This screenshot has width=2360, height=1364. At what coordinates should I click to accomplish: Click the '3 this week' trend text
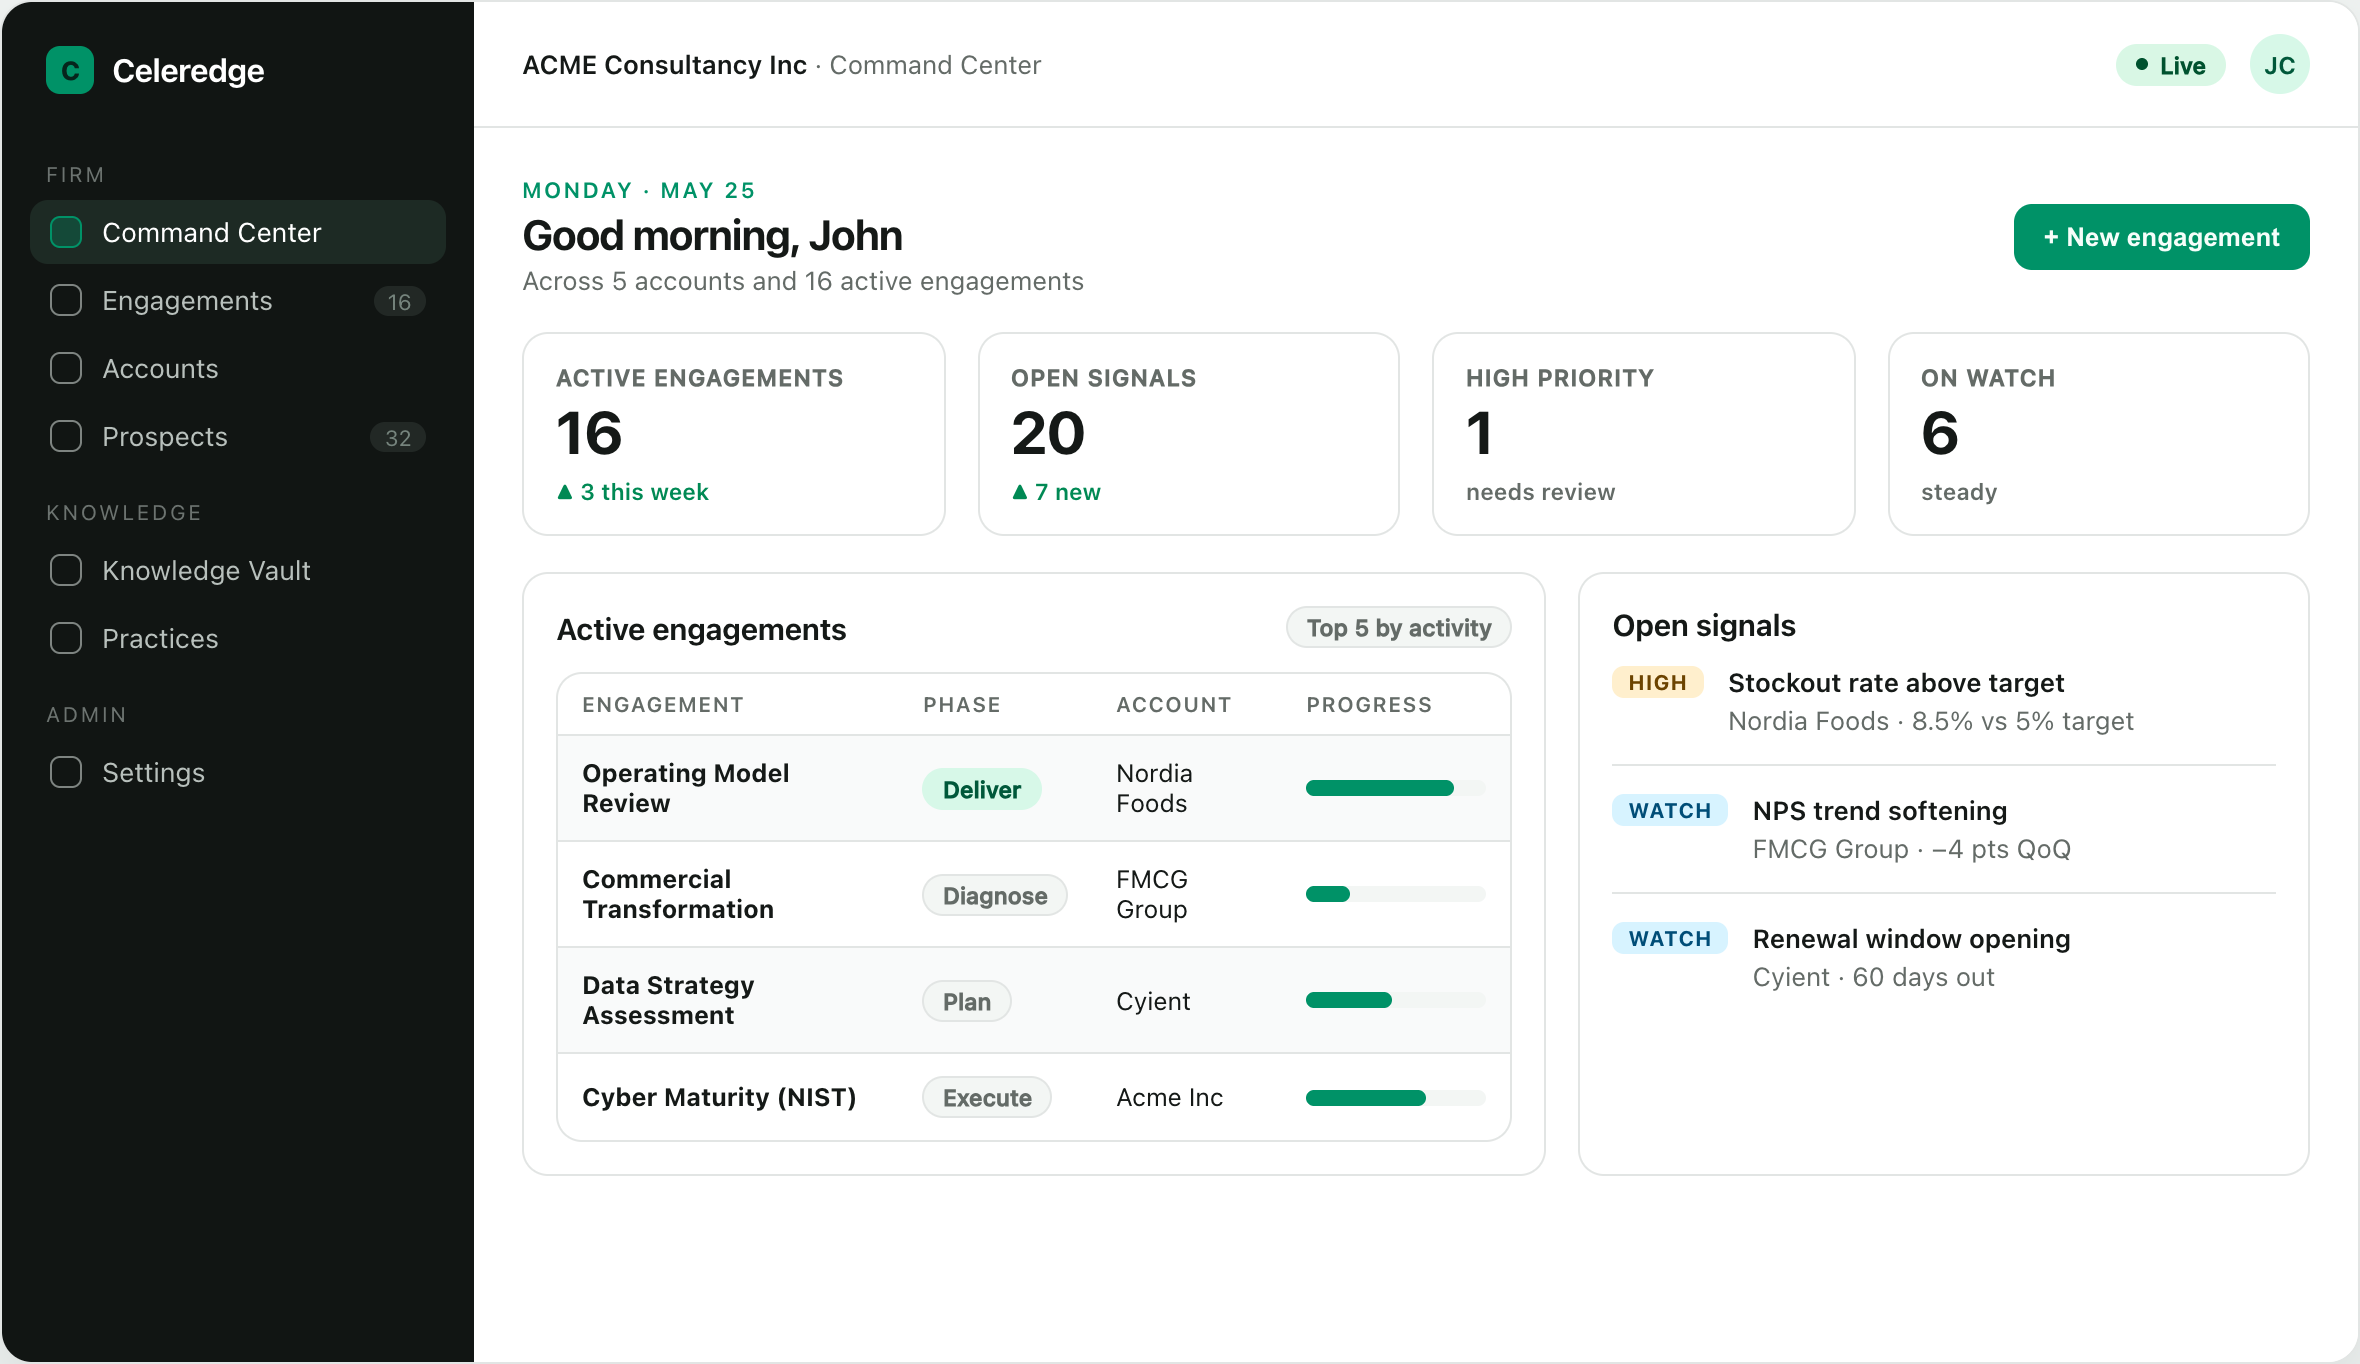(633, 492)
